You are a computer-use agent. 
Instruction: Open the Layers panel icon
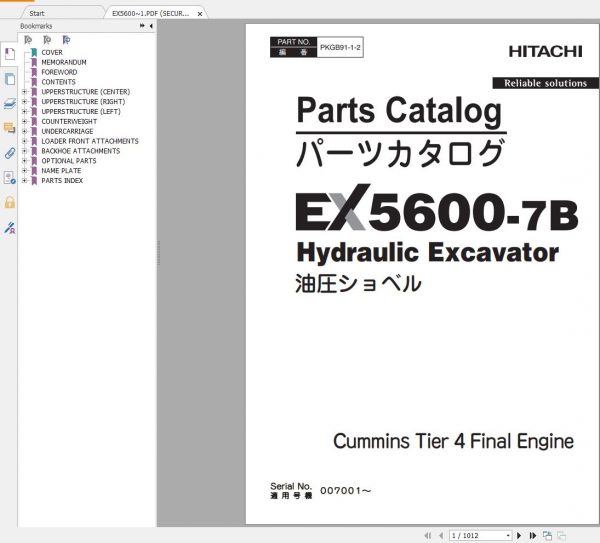[10, 104]
